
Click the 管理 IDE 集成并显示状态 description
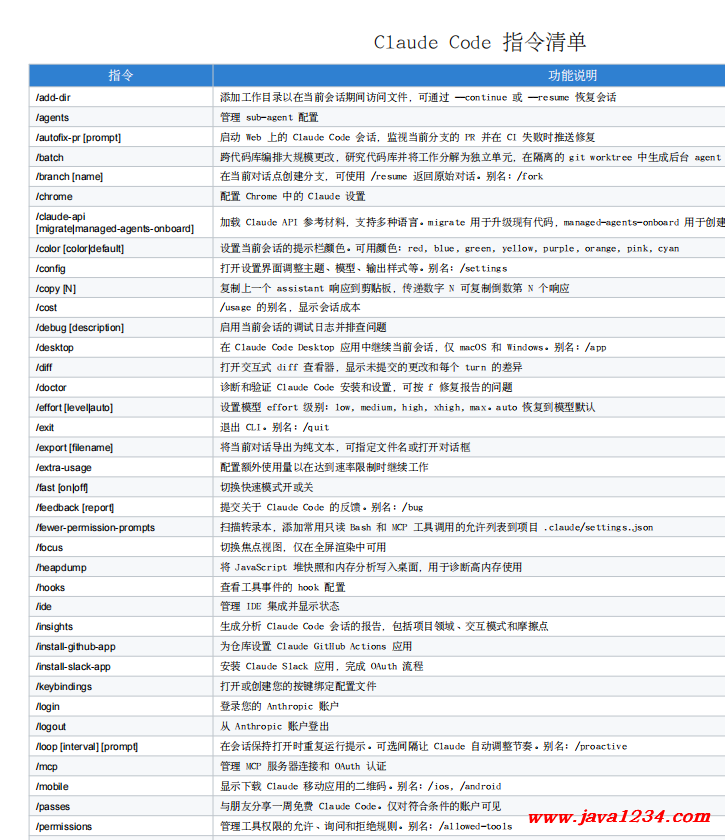click(x=280, y=606)
